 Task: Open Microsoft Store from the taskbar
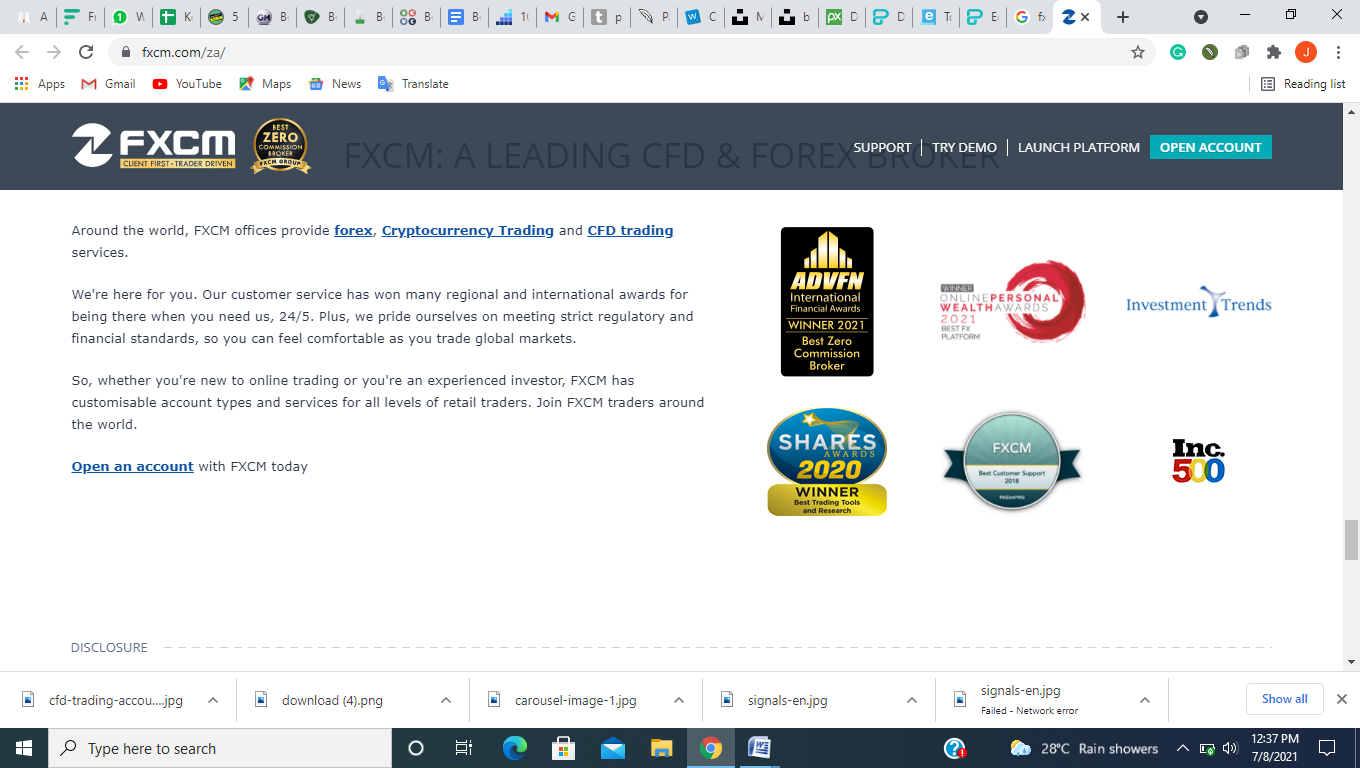564,748
